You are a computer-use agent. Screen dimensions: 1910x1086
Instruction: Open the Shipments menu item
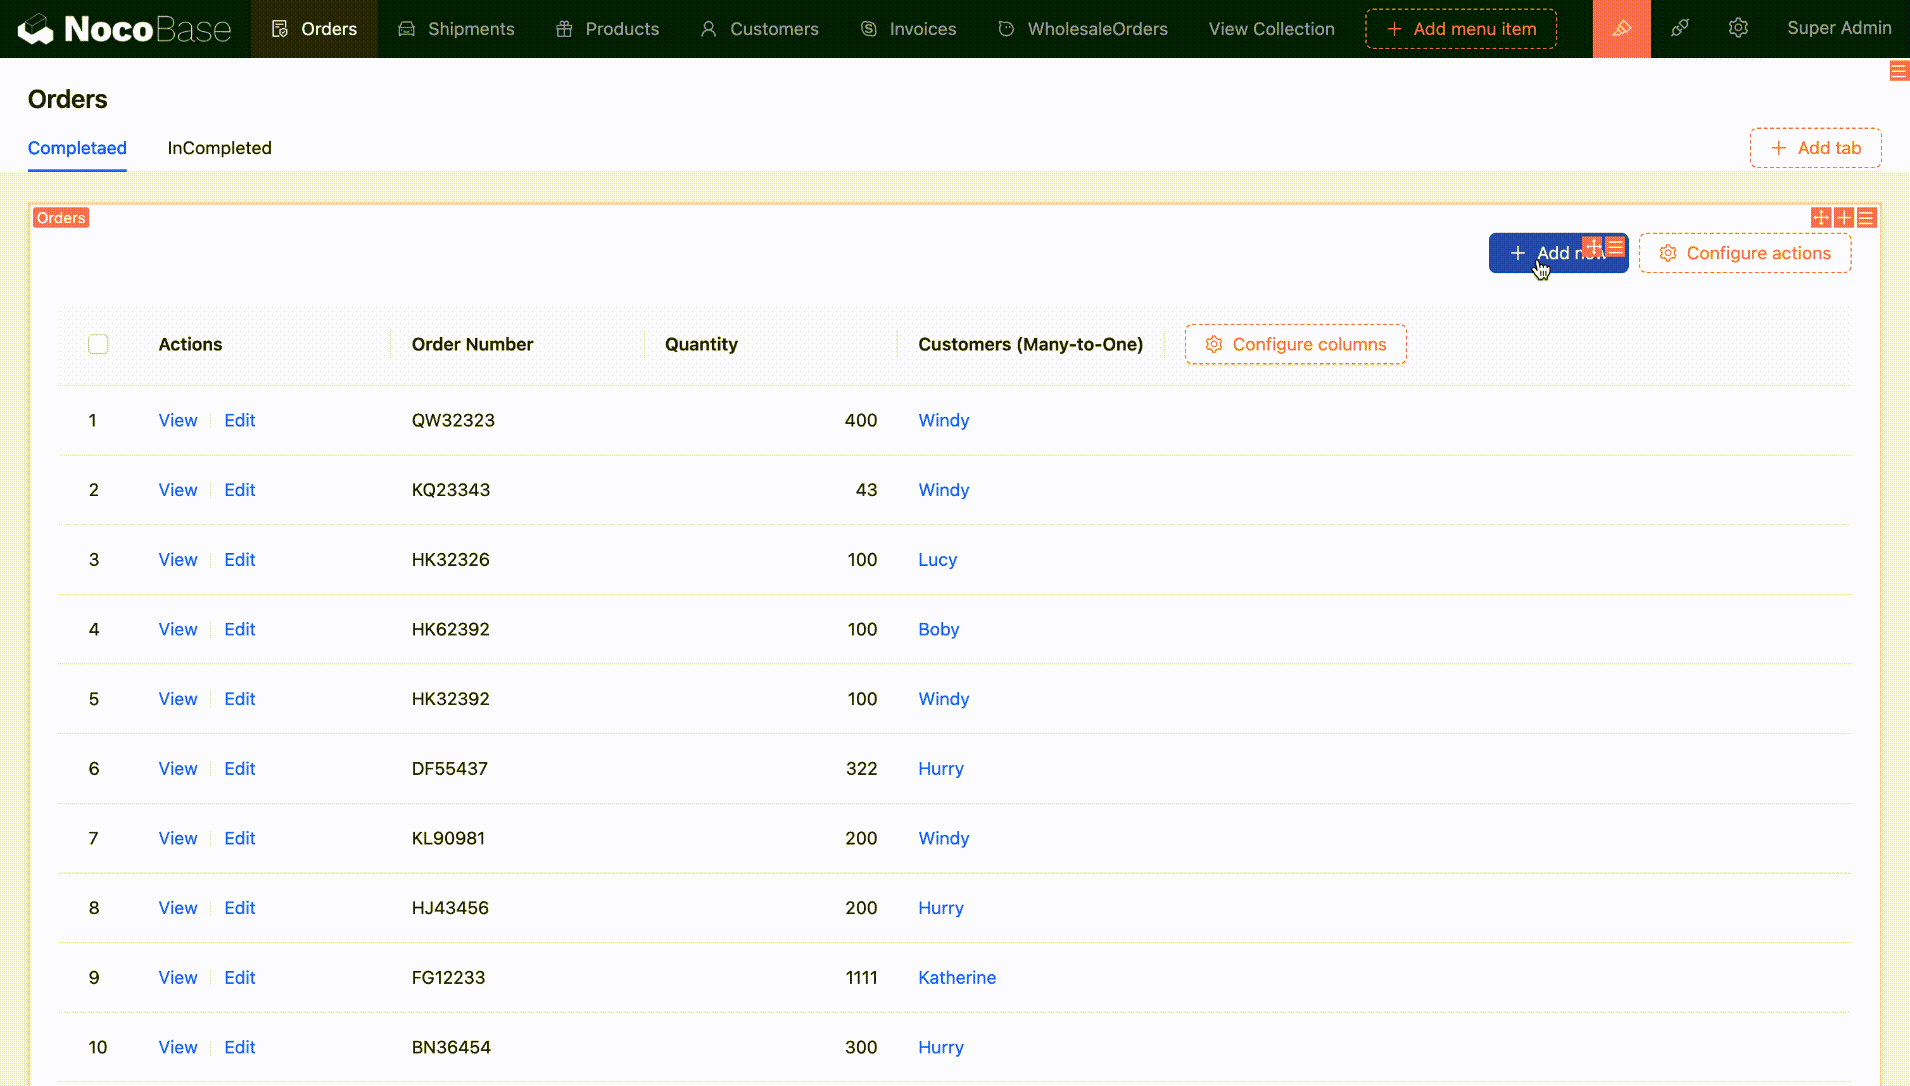tap(456, 29)
